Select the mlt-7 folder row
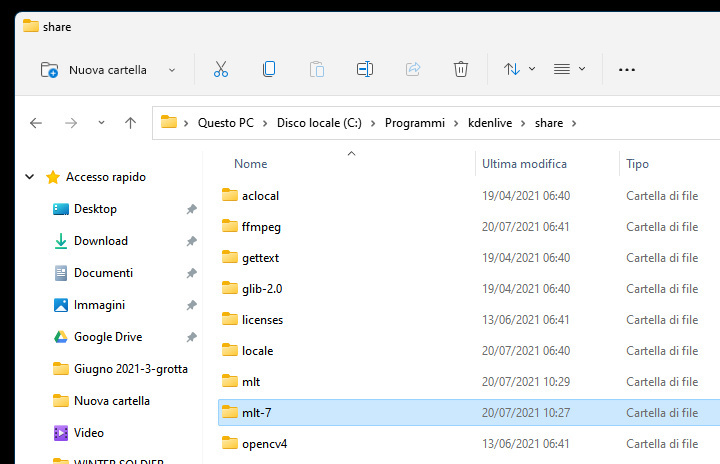Viewport: 720px width, 464px height. pyautogui.click(x=469, y=413)
